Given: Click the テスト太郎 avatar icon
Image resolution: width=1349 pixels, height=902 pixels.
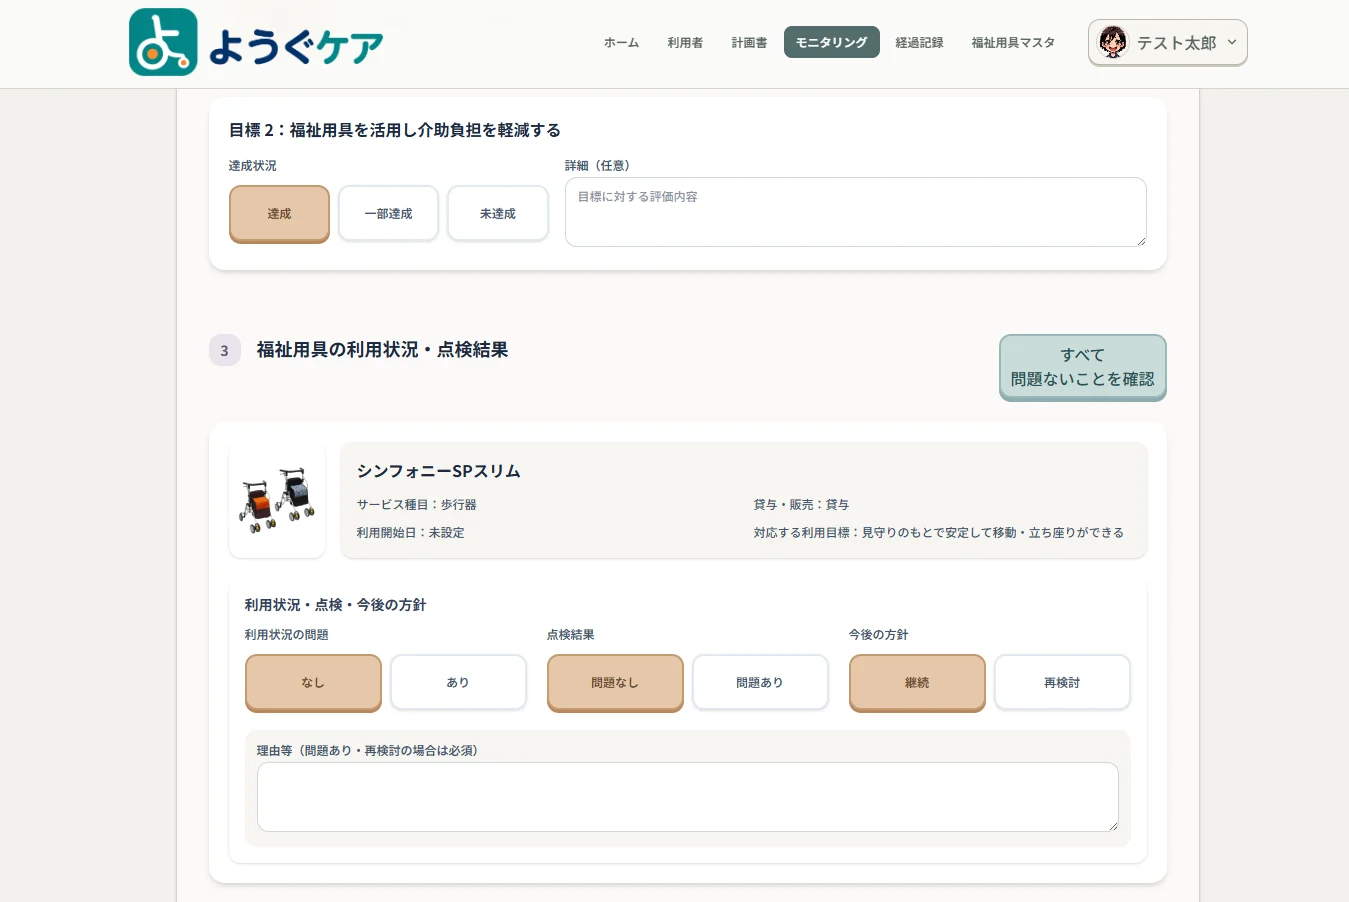Looking at the screenshot, I should [x=1112, y=42].
